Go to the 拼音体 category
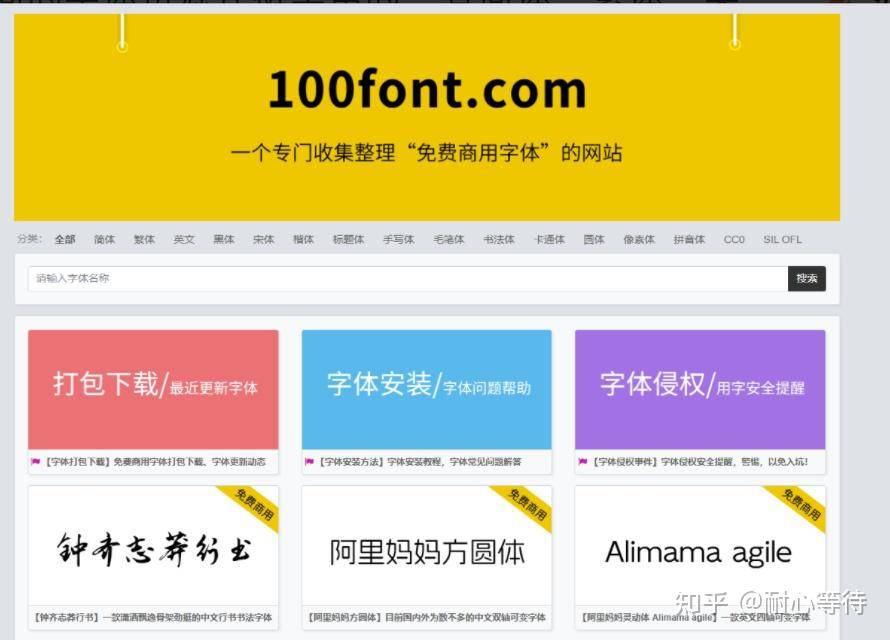Viewport: 890px width, 640px height. tap(689, 239)
